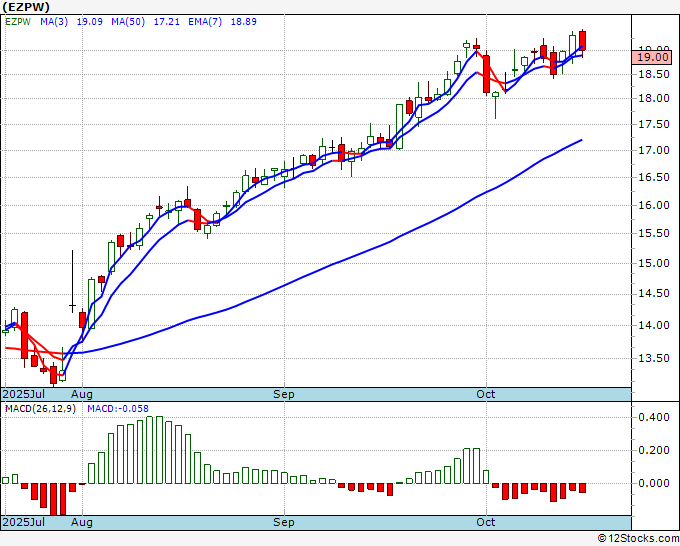Click the 0.200 MACD axis label
The image size is (680, 546).
pyautogui.click(x=654, y=450)
